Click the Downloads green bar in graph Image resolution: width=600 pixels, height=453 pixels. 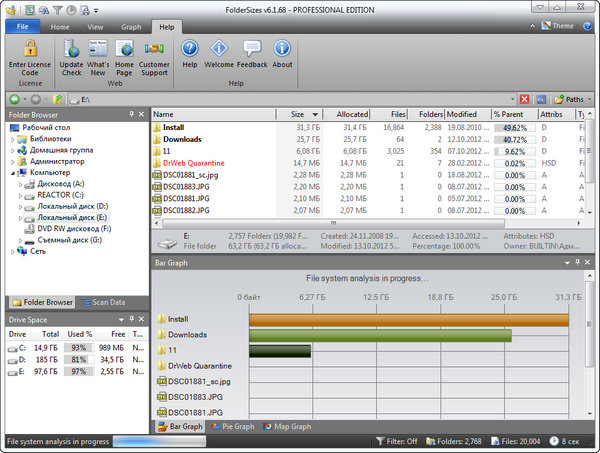[x=380, y=335]
